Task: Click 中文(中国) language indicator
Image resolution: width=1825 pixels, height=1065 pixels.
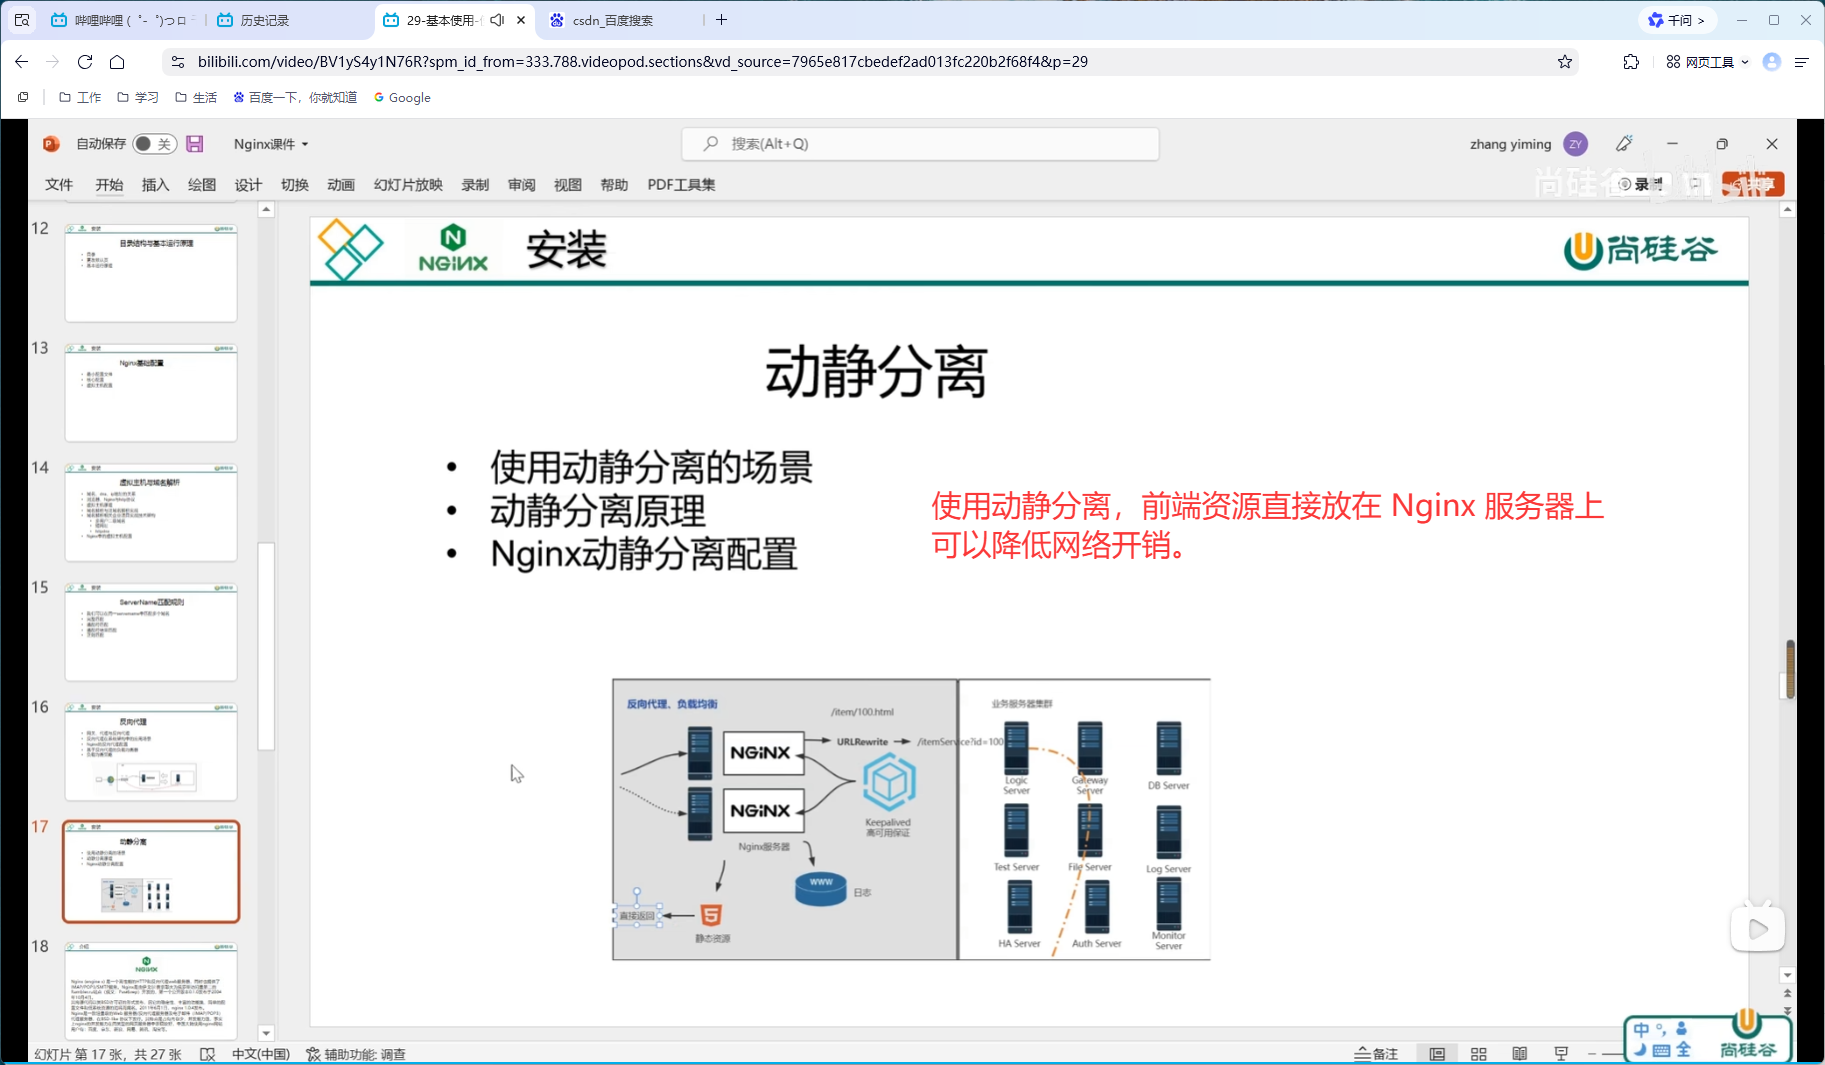Action: click(261, 1054)
